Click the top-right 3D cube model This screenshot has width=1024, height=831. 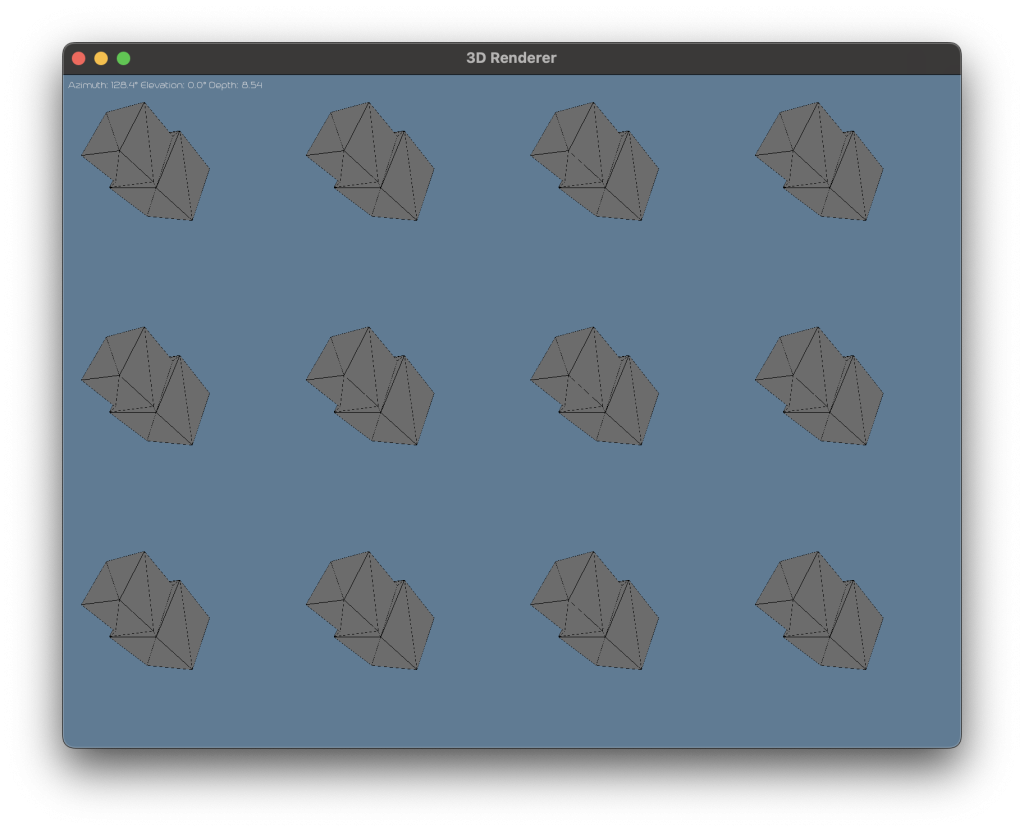[819, 161]
